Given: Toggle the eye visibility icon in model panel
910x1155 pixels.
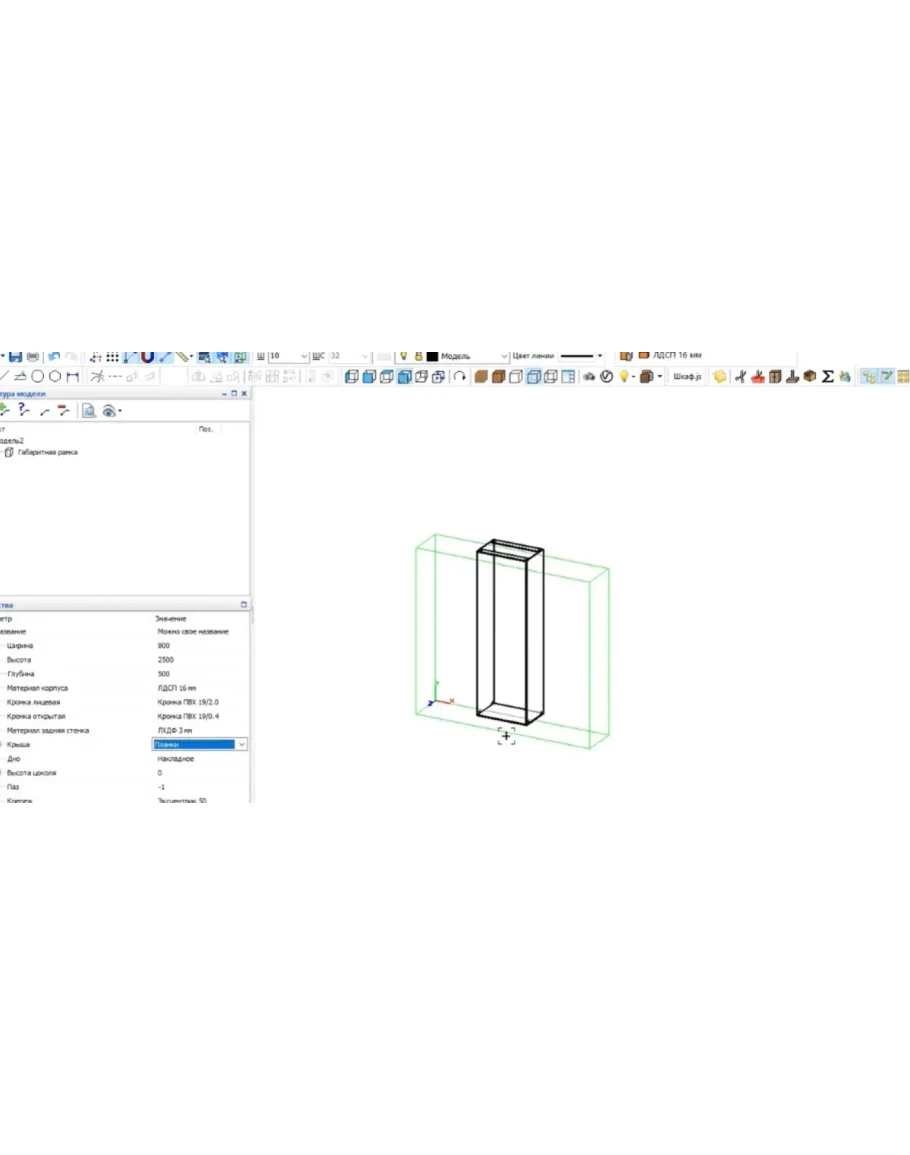Looking at the screenshot, I should coord(110,410).
